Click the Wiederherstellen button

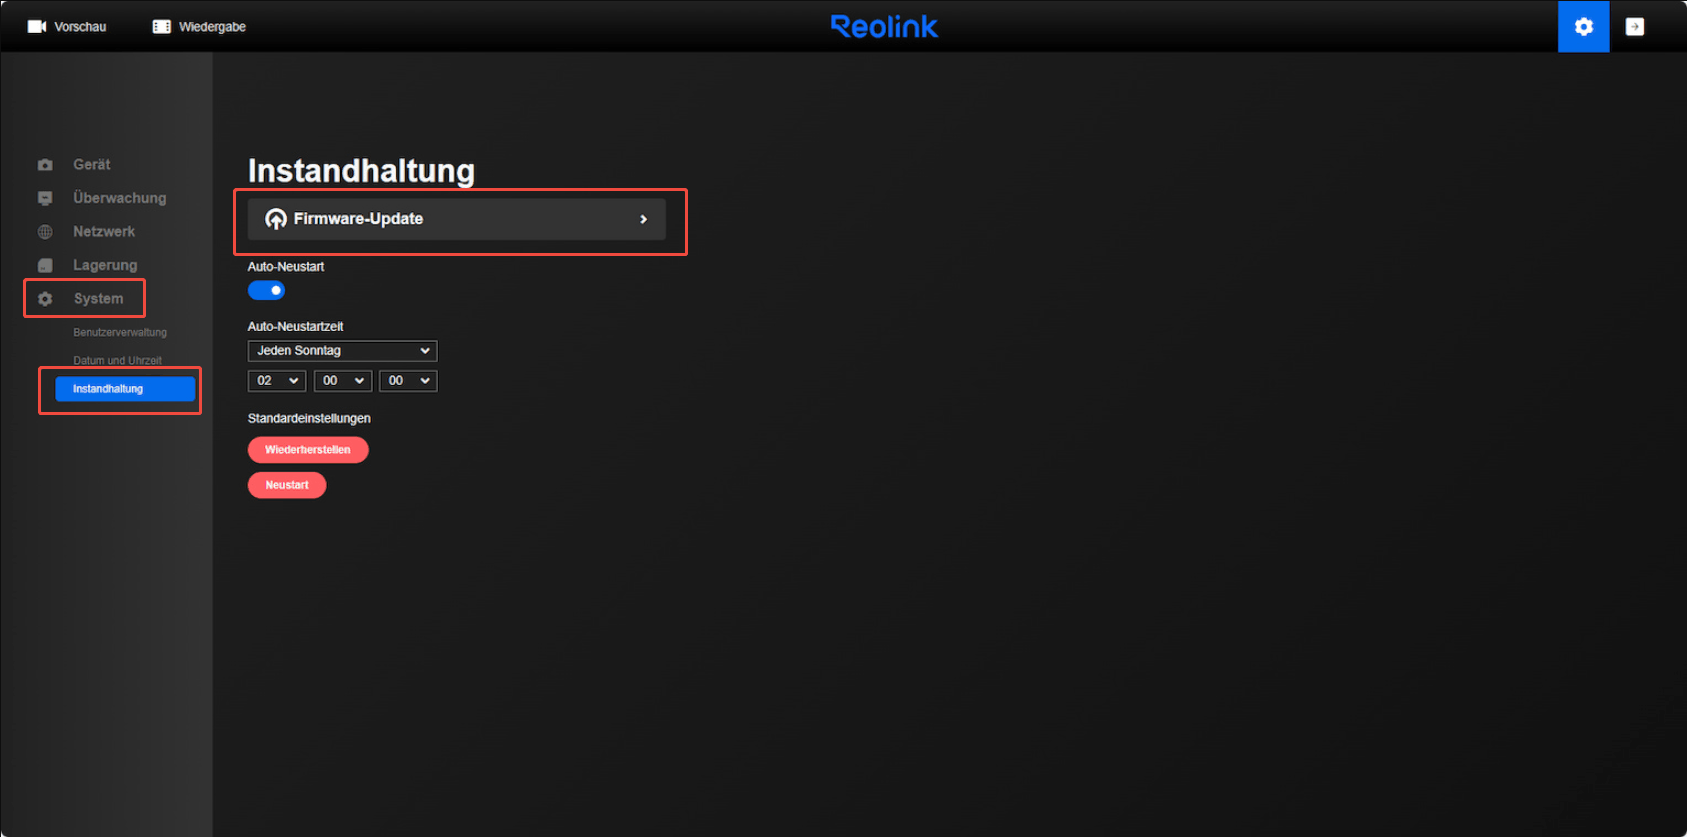[x=308, y=450]
